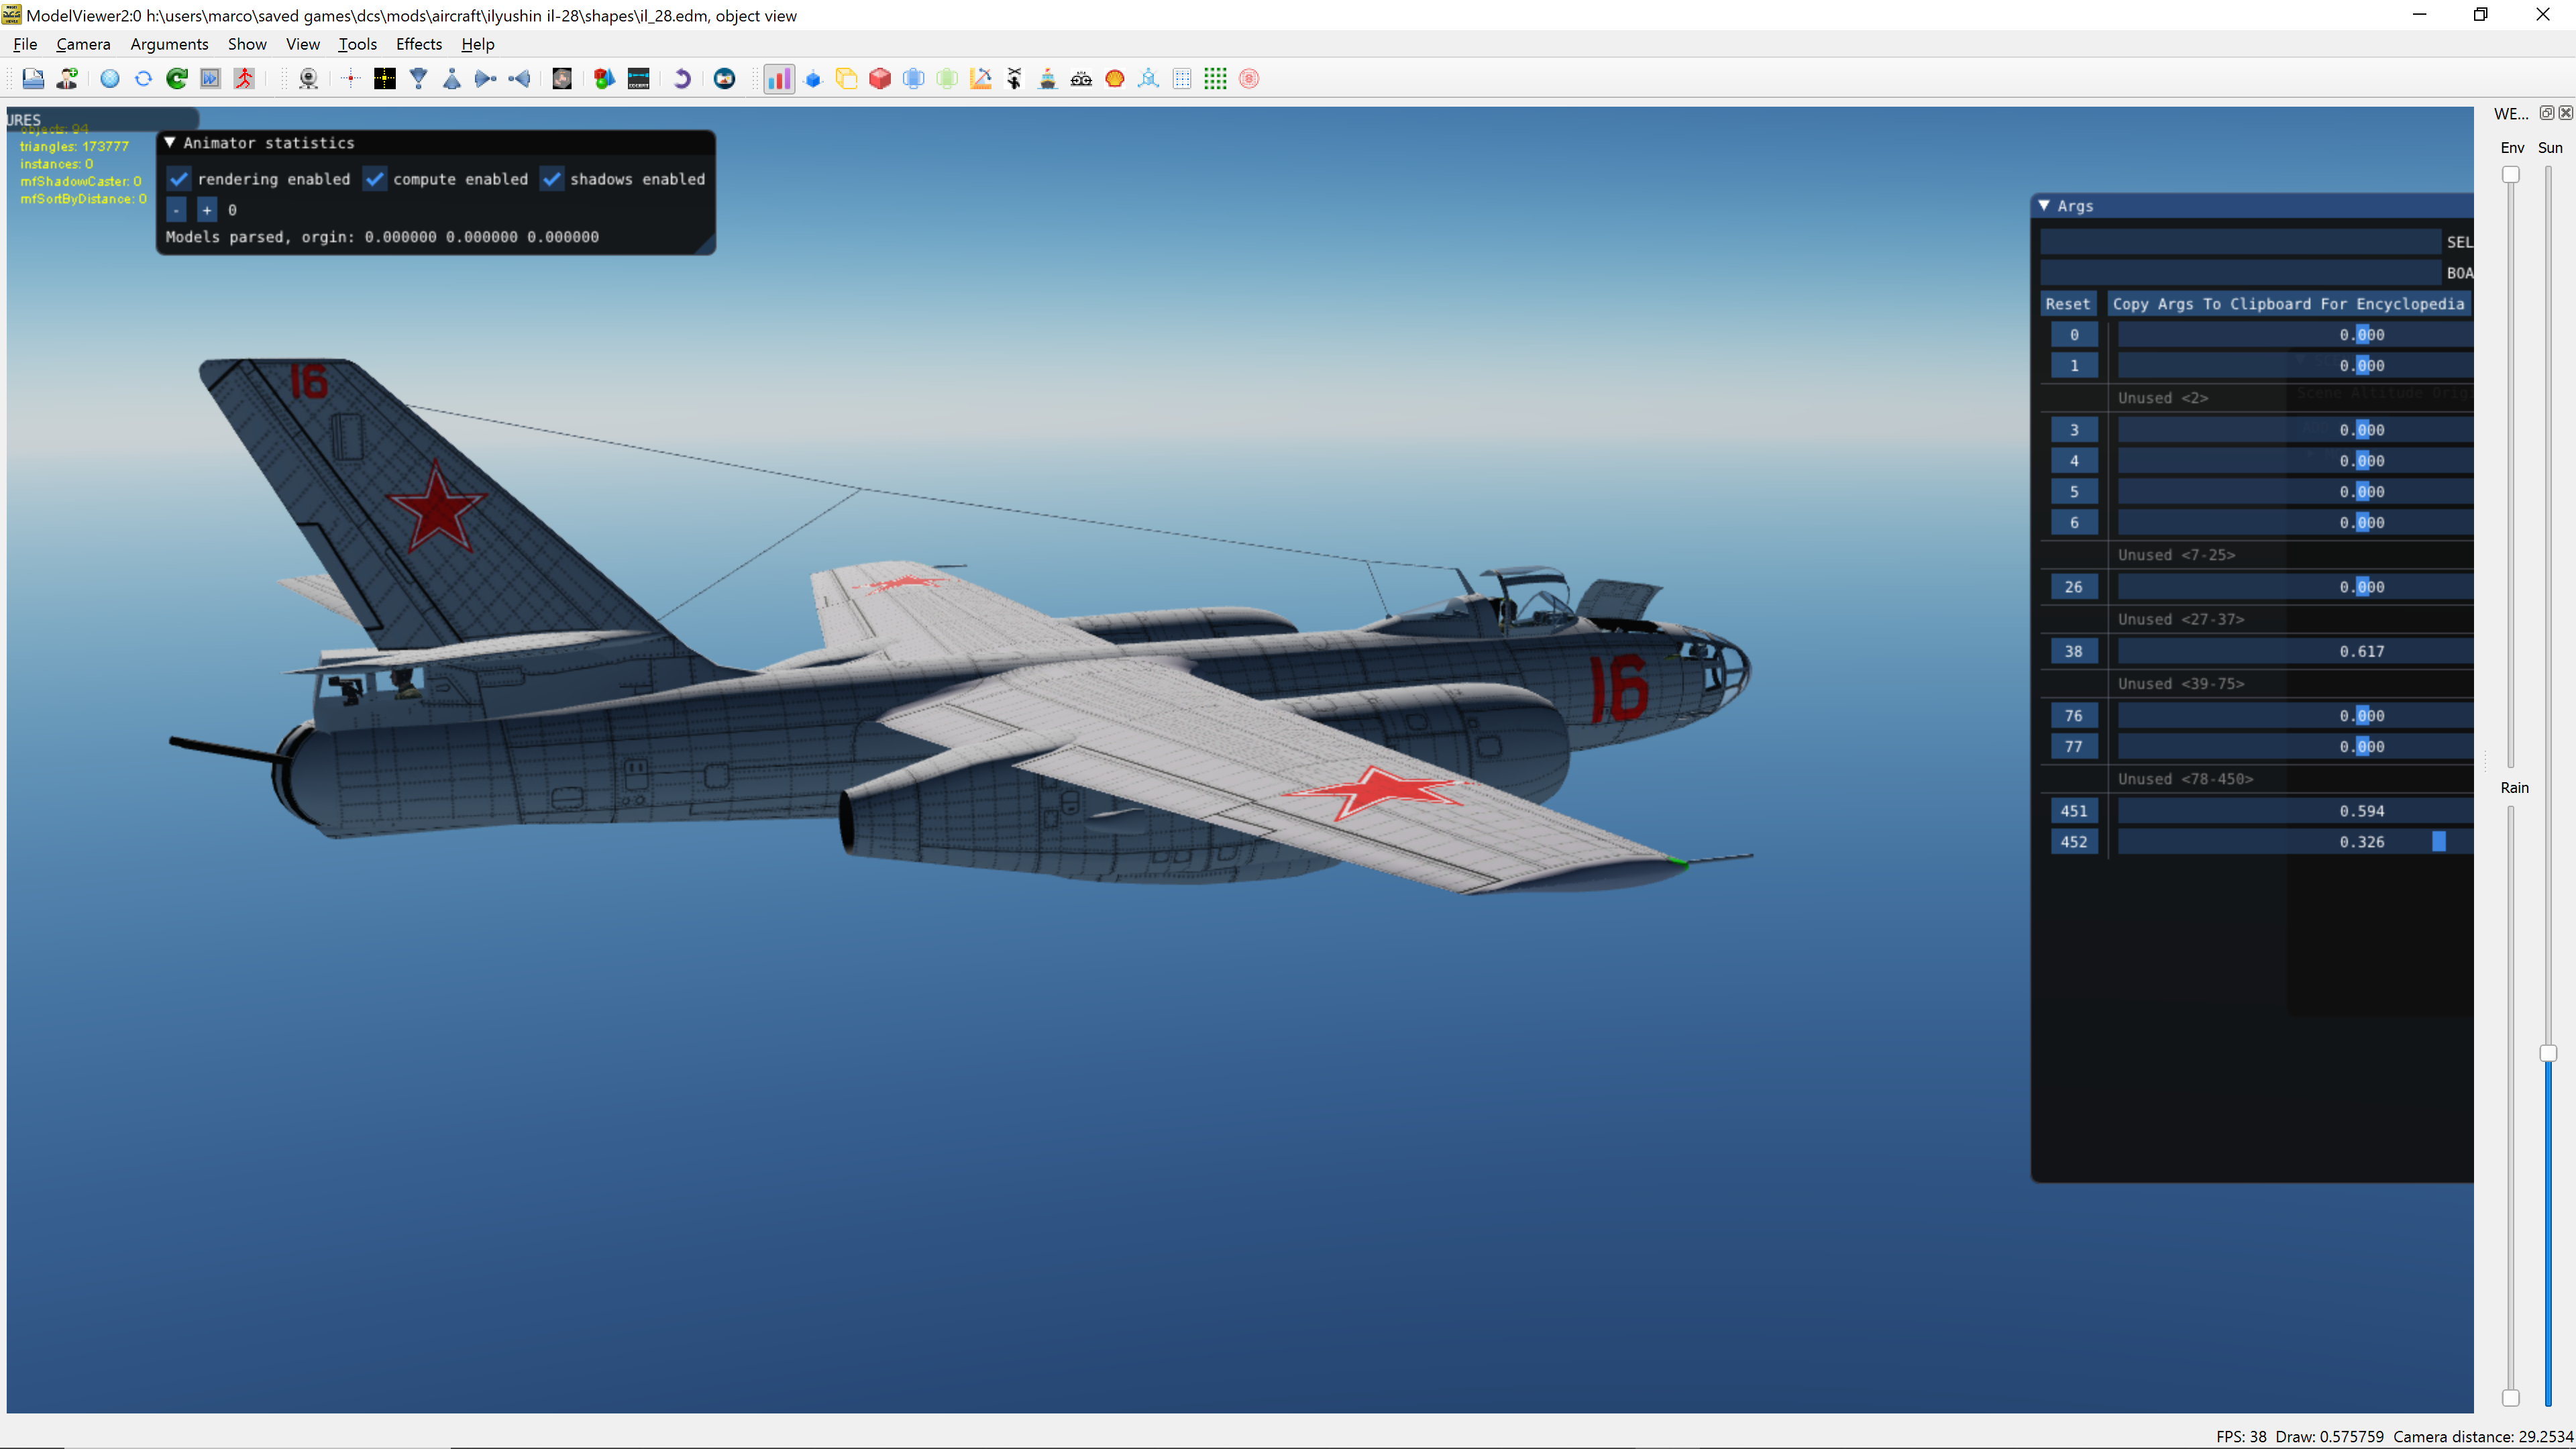The width and height of the screenshot is (2576, 1449).
Task: Click the black square yellow cross icon
Action: tap(385, 79)
